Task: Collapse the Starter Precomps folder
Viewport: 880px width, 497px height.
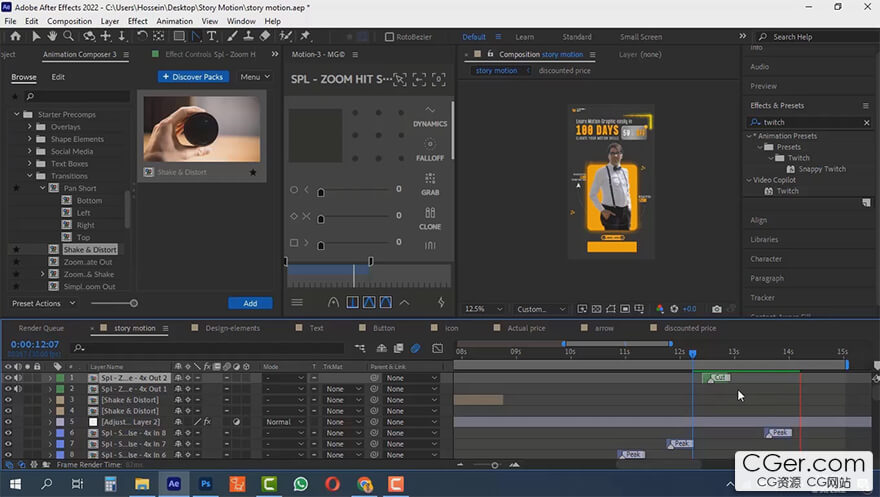Action: pos(17,114)
